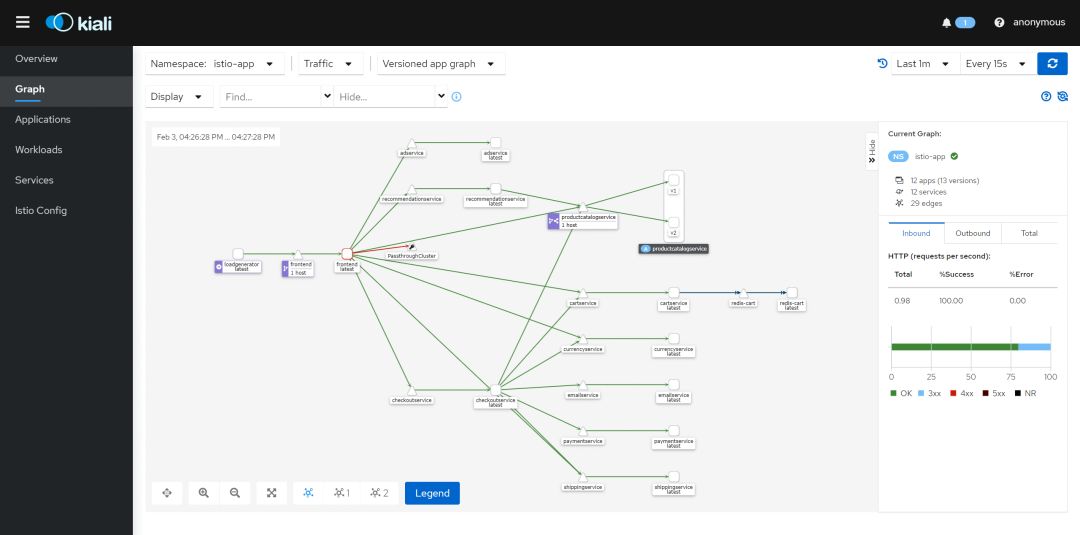Click in the Find text field
The height and width of the screenshot is (535, 1080).
tap(271, 97)
